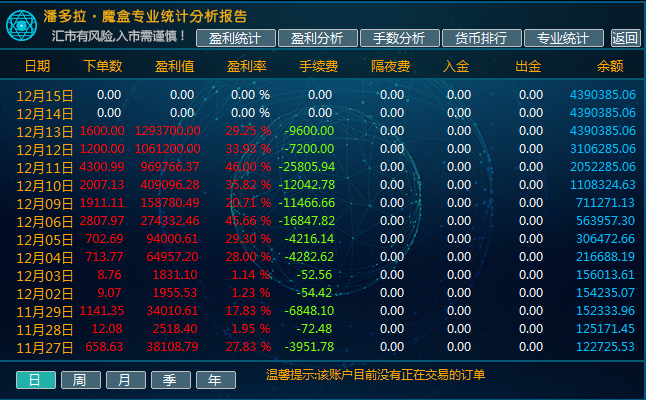
Task: Click fee value -16847.82
Action: (x=307, y=221)
